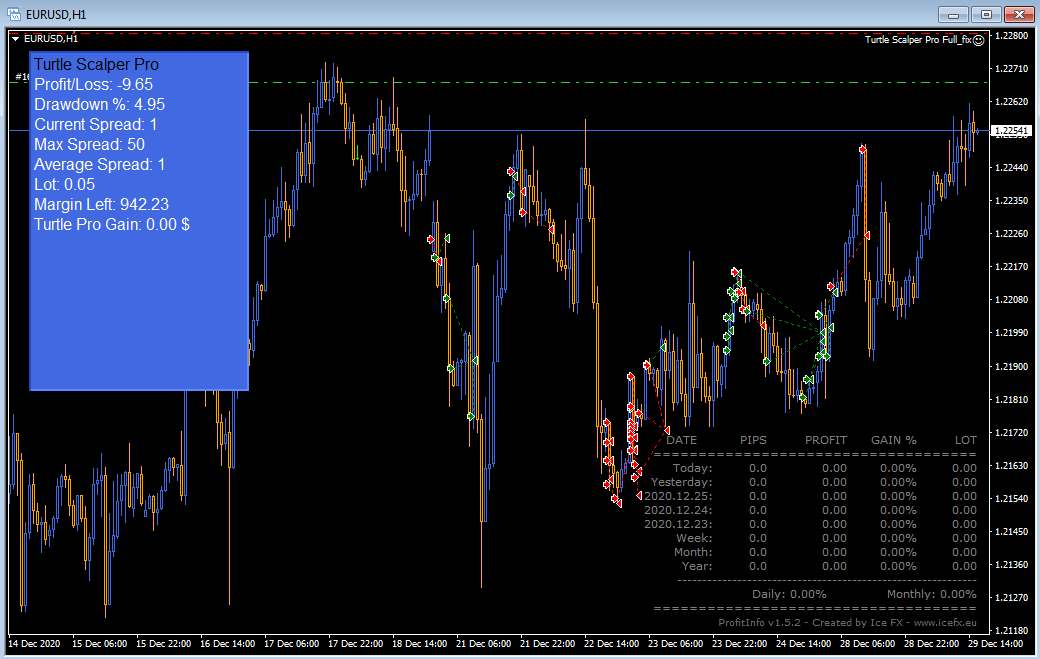
Task: Click the chart window icon in title bar
Action: point(14,14)
